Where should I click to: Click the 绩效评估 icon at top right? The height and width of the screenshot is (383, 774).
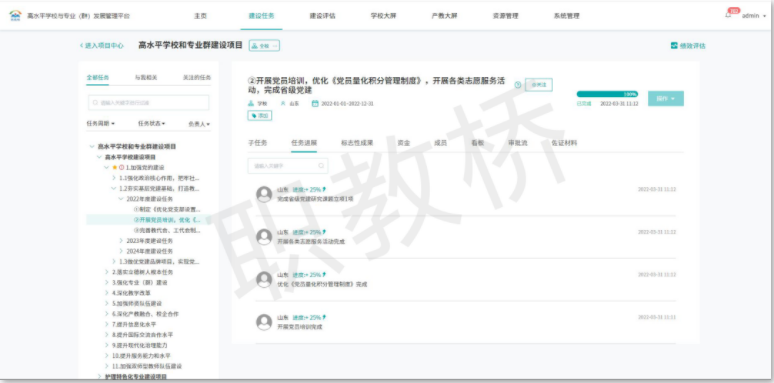674,45
